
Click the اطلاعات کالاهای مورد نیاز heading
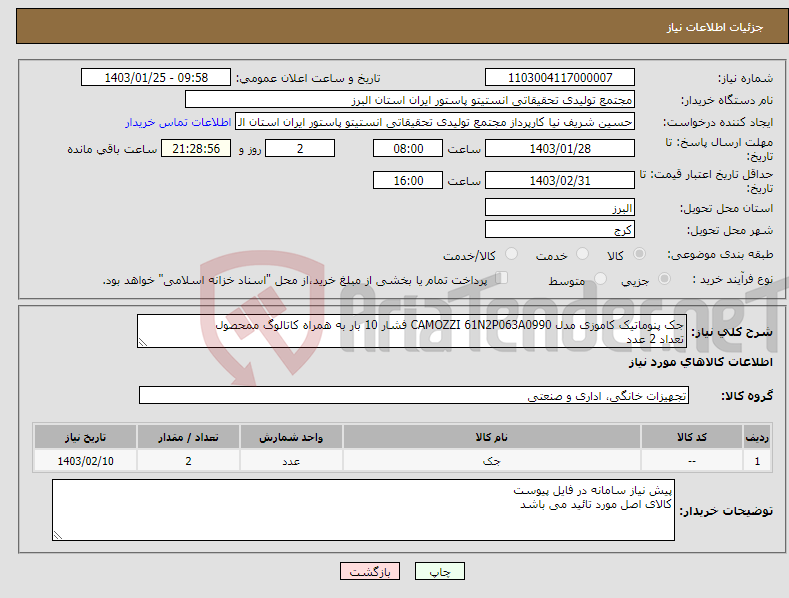tap(700, 362)
